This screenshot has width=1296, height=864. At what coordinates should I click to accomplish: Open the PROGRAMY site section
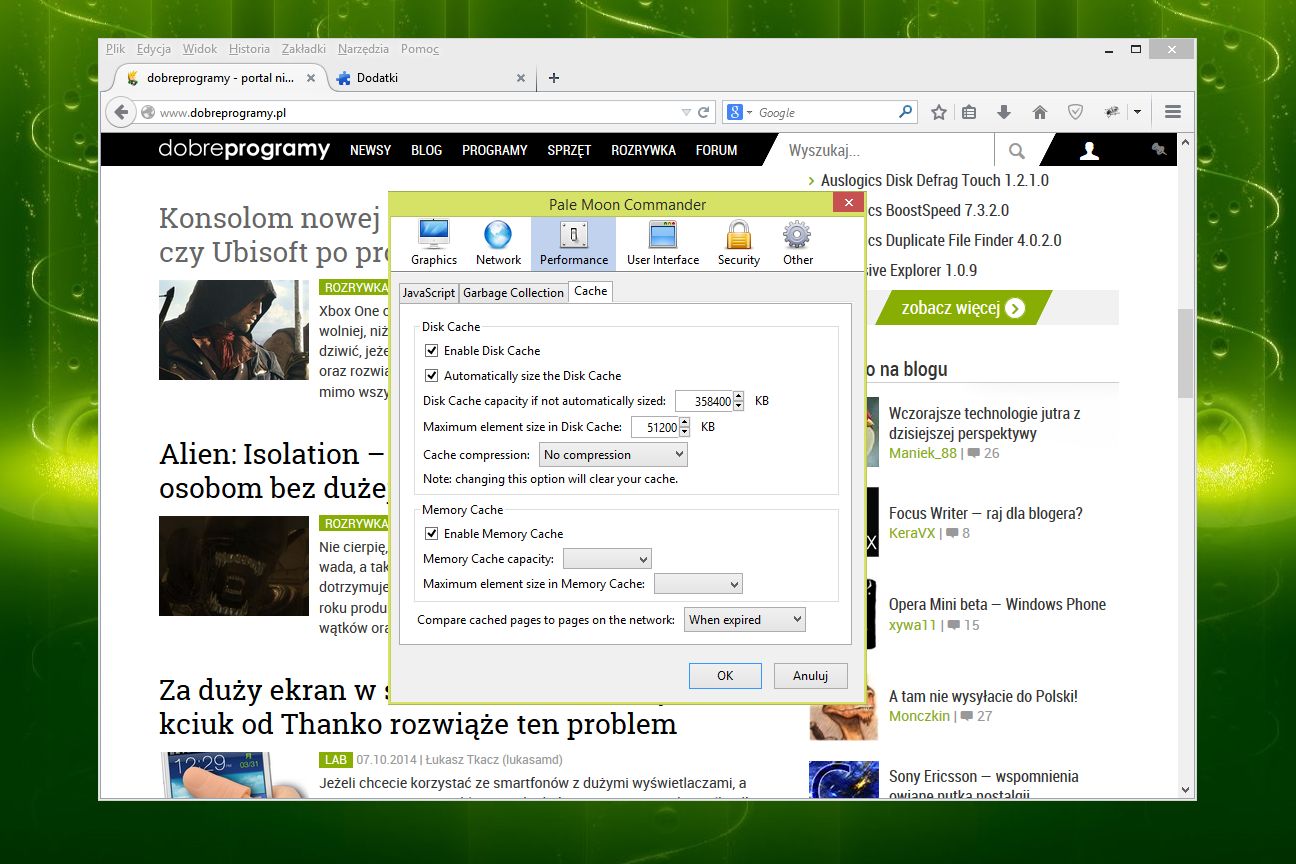(494, 150)
